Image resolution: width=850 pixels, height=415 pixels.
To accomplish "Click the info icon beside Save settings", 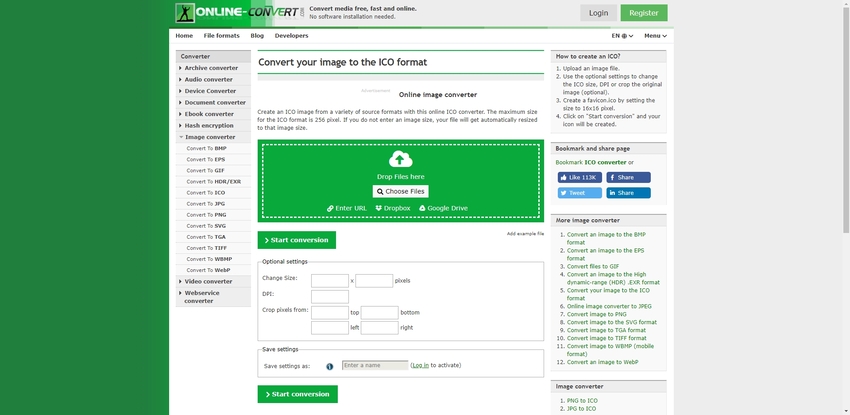I will pyautogui.click(x=329, y=366).
